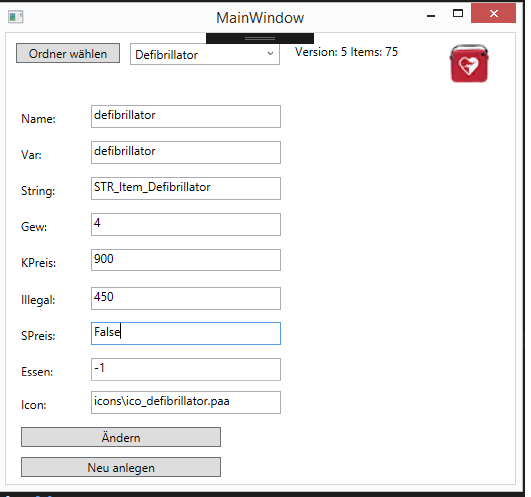Click the red defibrillator heart icon
The height and width of the screenshot is (497, 531).
469,63
